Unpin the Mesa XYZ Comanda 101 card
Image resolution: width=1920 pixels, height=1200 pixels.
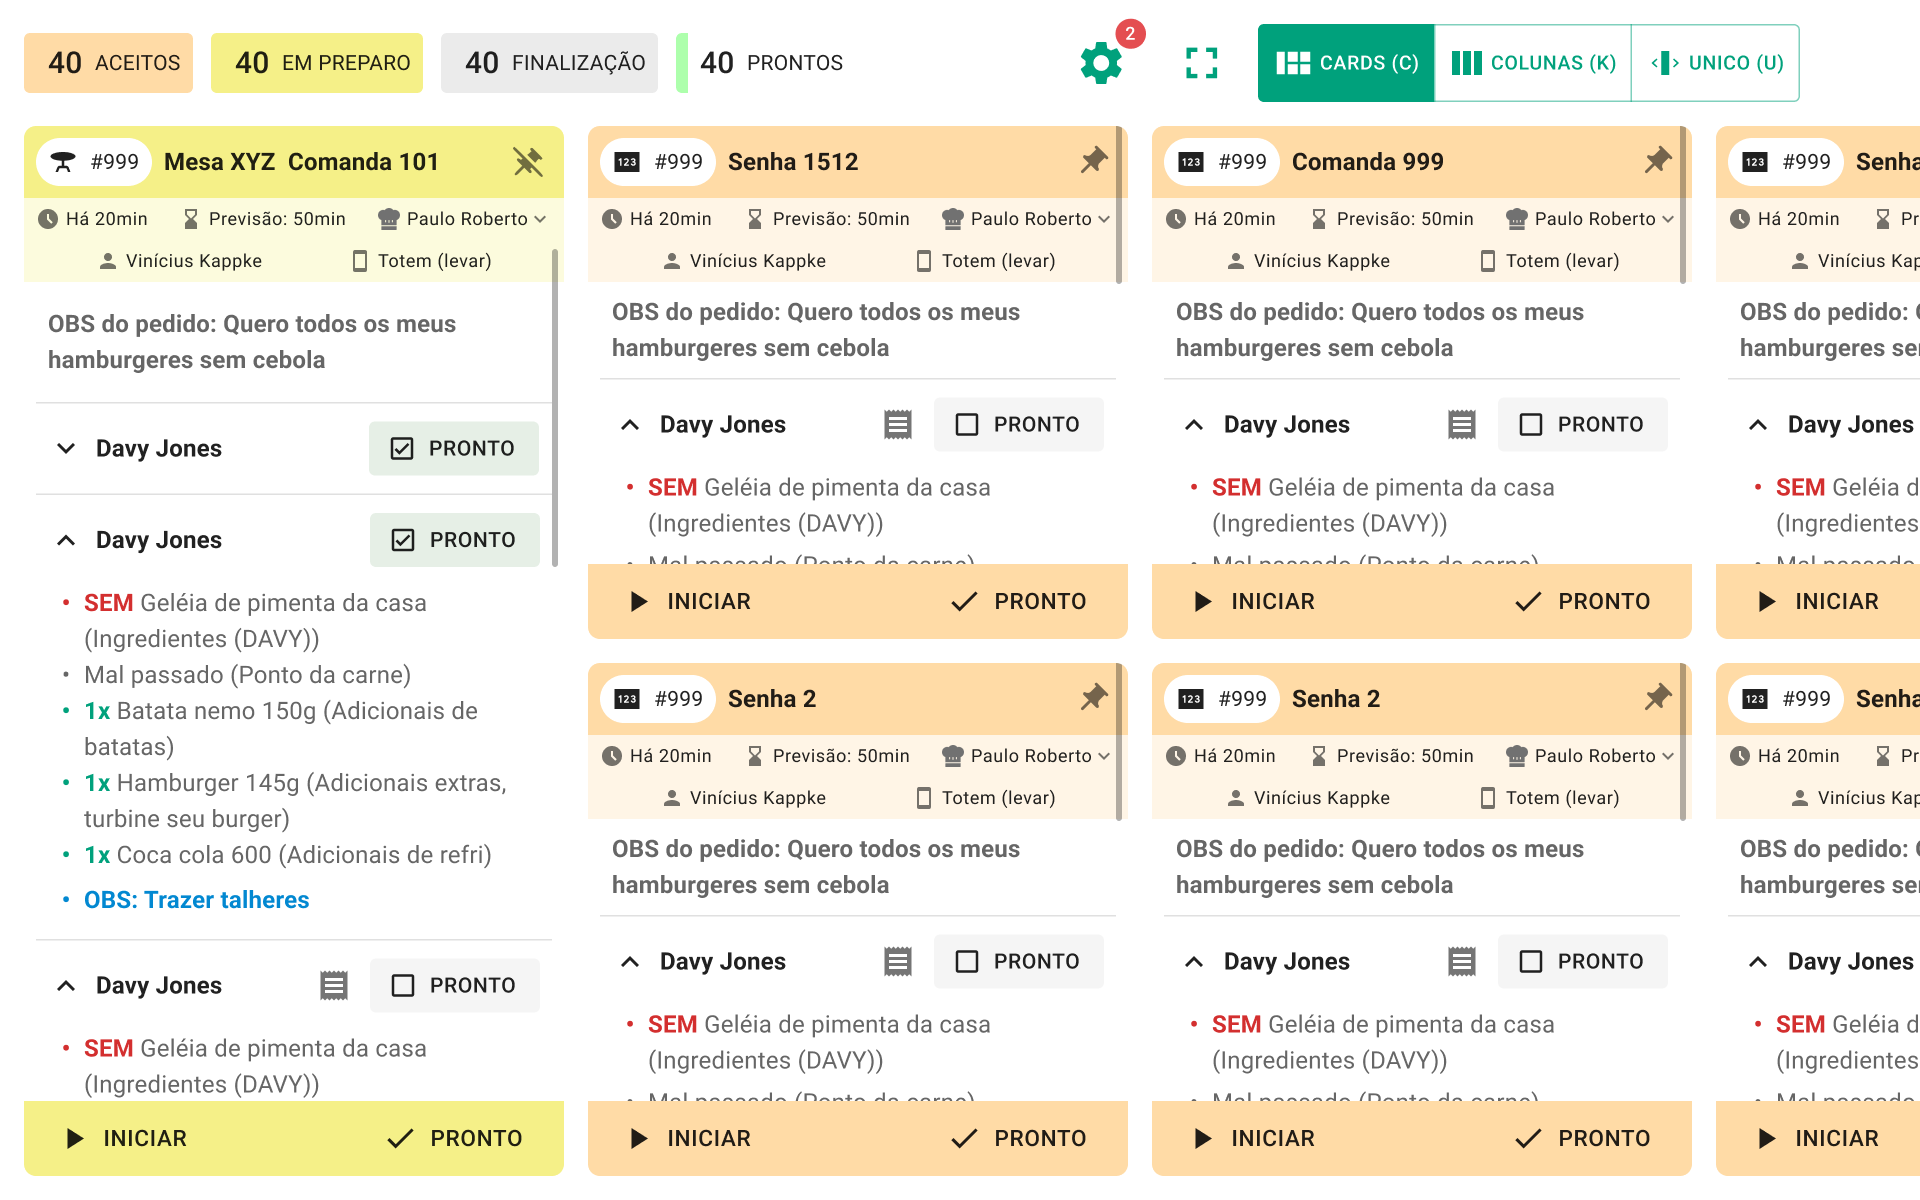[527, 161]
